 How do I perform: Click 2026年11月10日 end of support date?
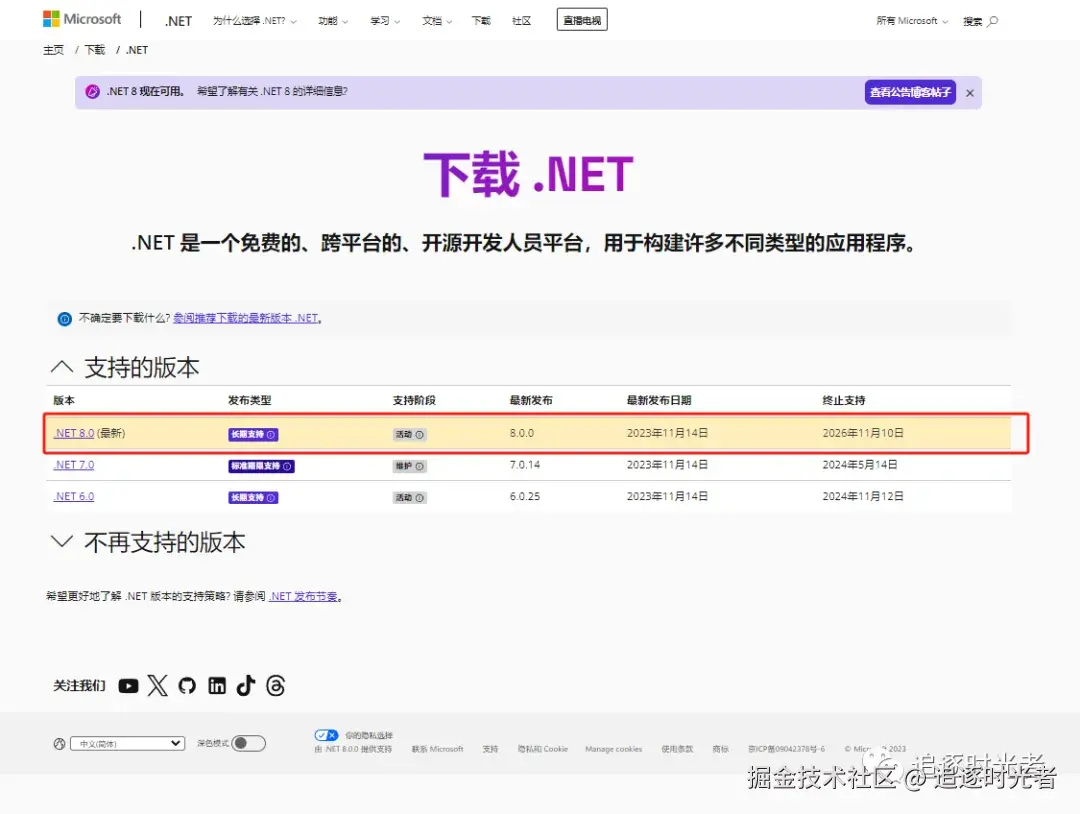(863, 433)
